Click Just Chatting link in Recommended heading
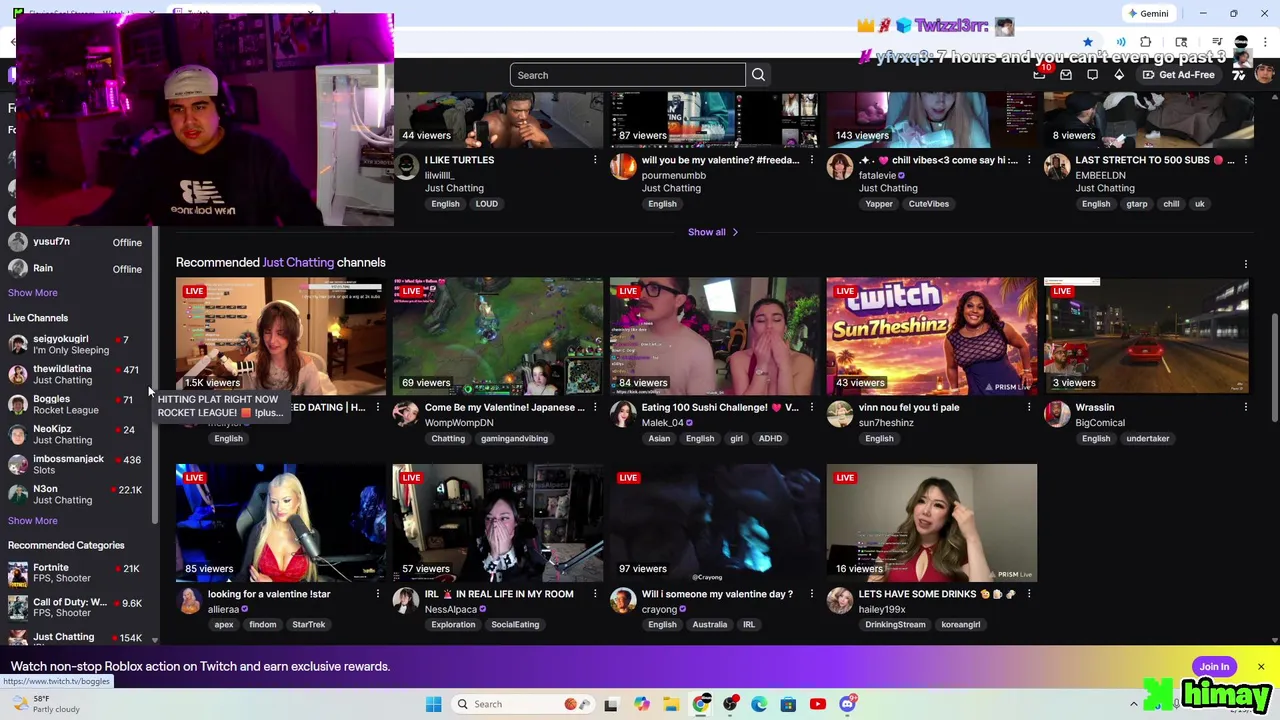 click(x=298, y=262)
